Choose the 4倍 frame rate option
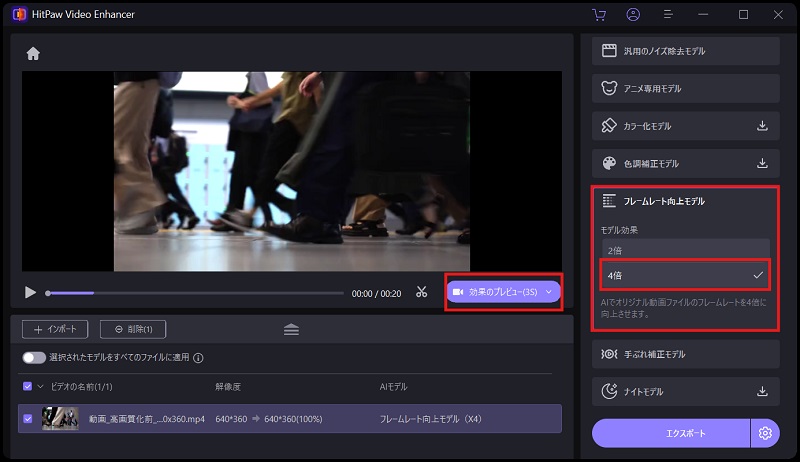 (x=685, y=274)
